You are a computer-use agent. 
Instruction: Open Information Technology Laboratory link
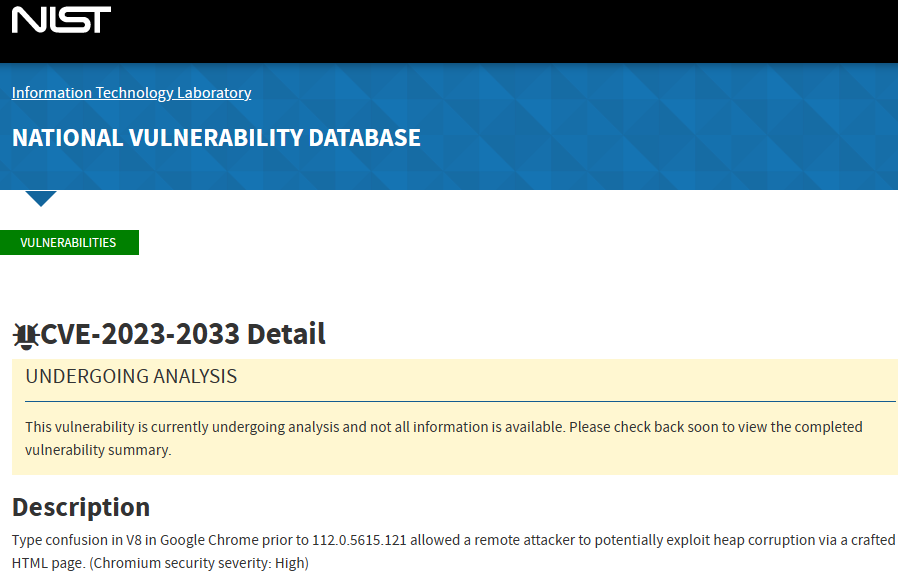pyautogui.click(x=131, y=93)
